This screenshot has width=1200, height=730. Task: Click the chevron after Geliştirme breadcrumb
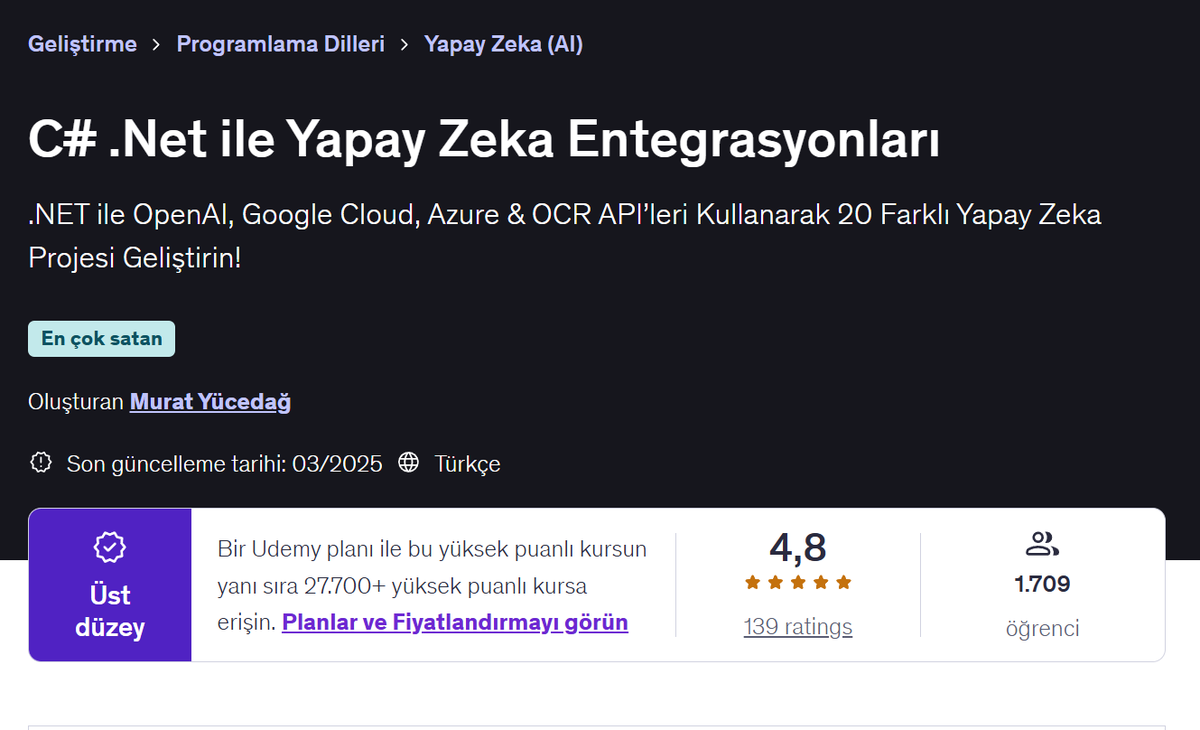click(157, 44)
